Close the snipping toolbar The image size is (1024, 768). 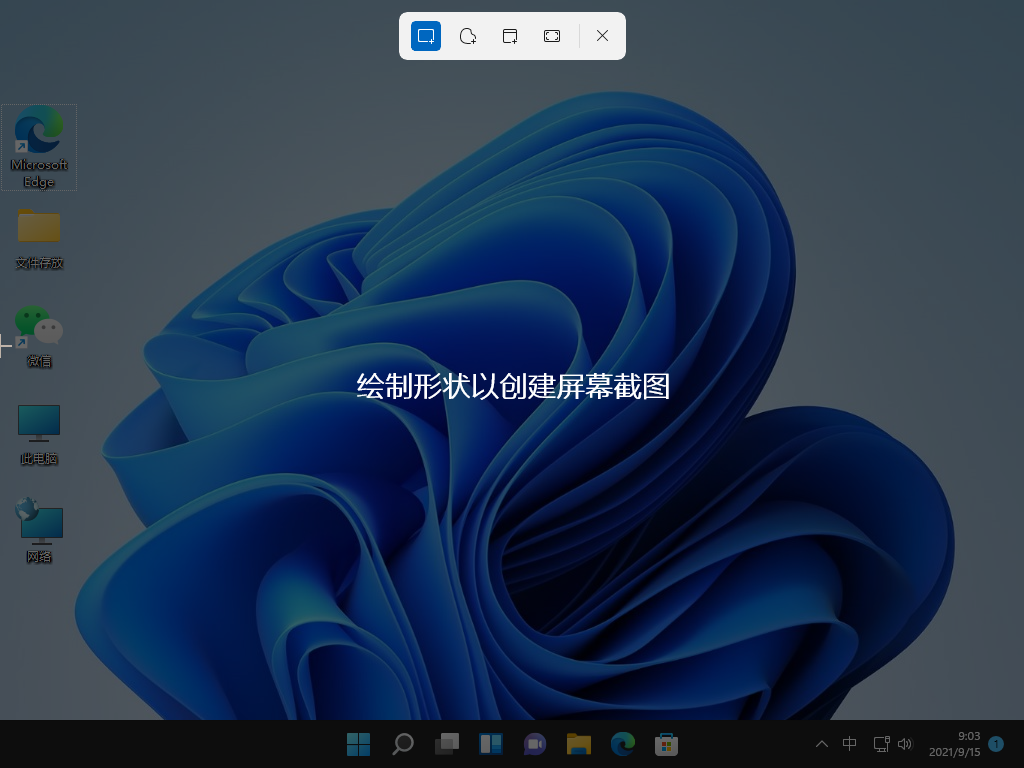tap(602, 36)
